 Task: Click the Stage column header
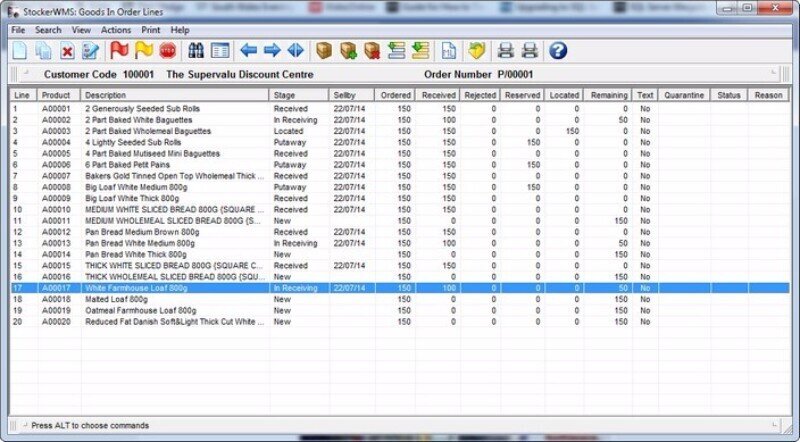[298, 95]
